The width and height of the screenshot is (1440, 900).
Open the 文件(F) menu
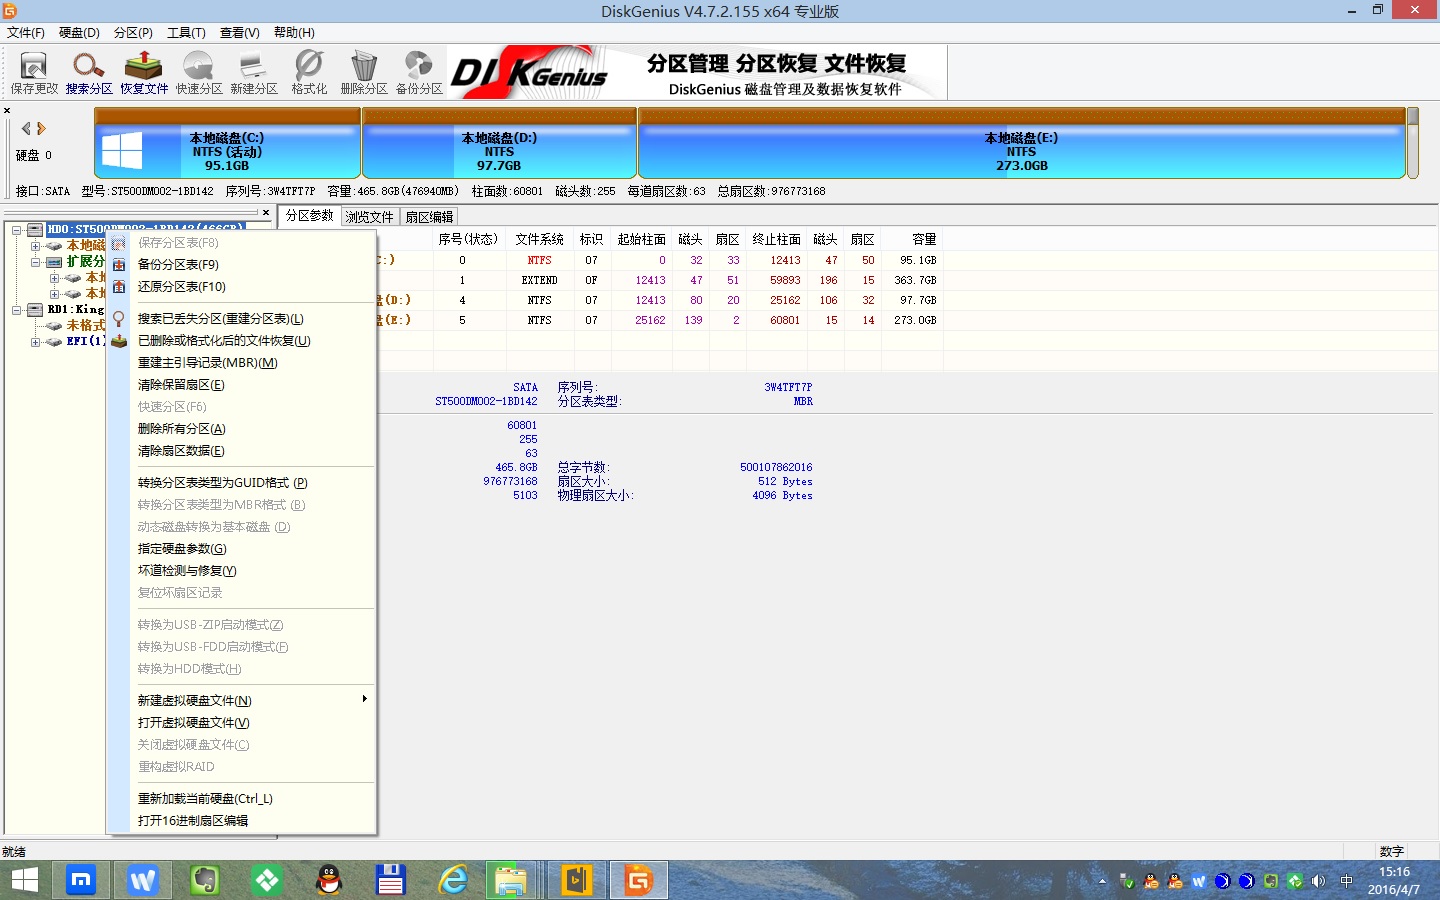tap(26, 33)
